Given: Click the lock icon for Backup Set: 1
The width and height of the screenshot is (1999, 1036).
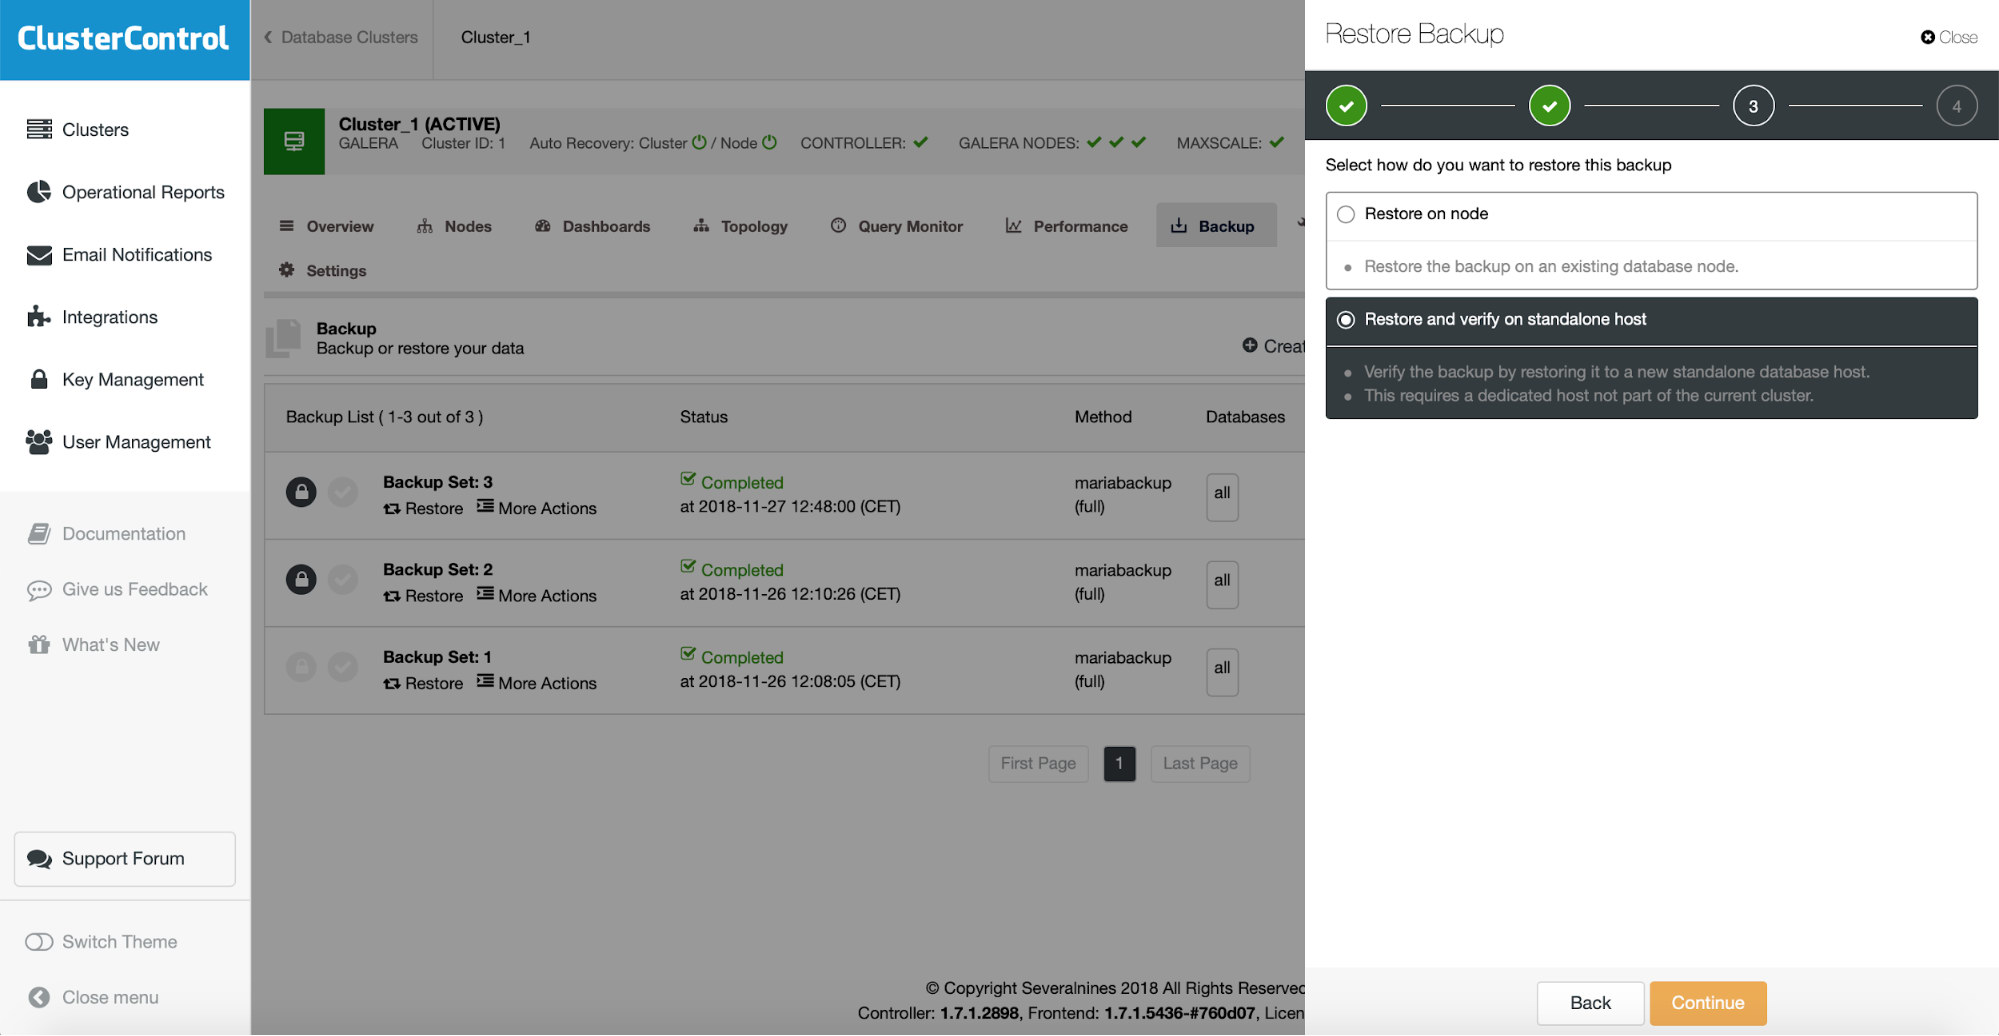Looking at the screenshot, I should pyautogui.click(x=301, y=667).
